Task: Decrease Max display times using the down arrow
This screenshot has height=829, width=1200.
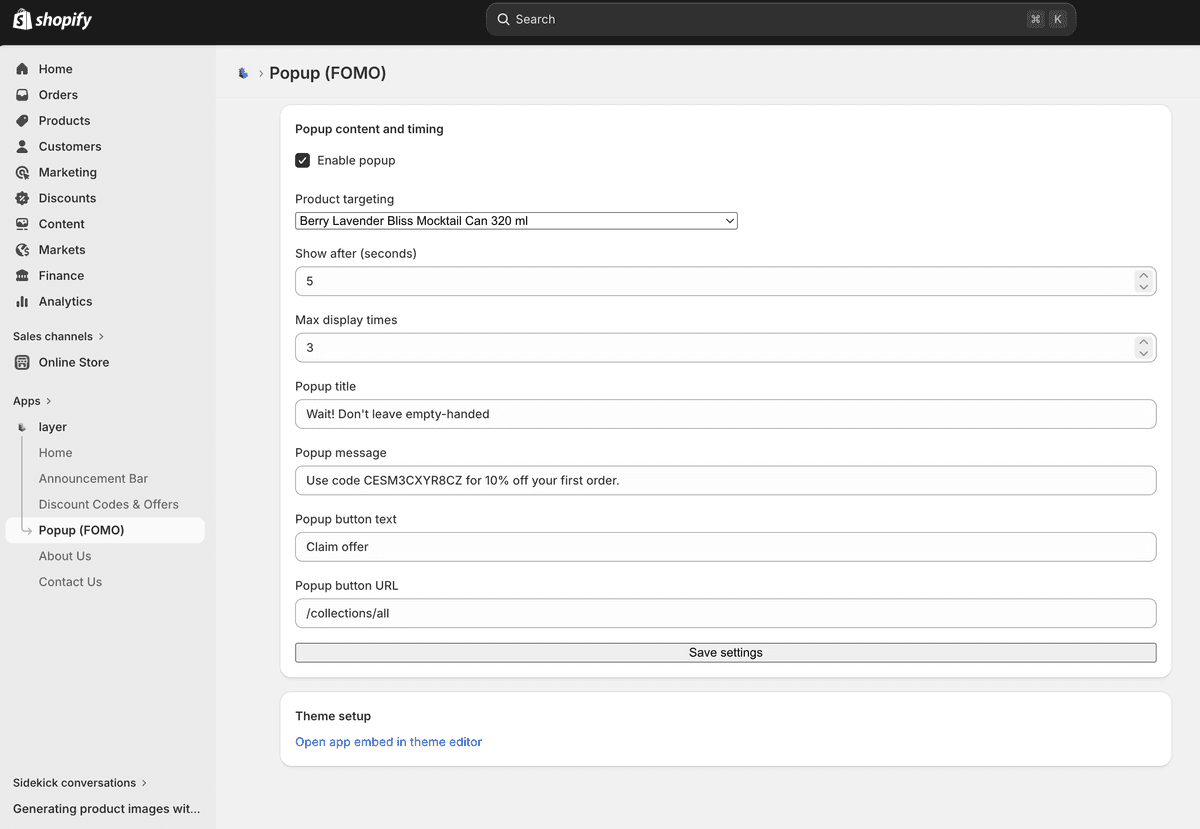Action: 1144,353
